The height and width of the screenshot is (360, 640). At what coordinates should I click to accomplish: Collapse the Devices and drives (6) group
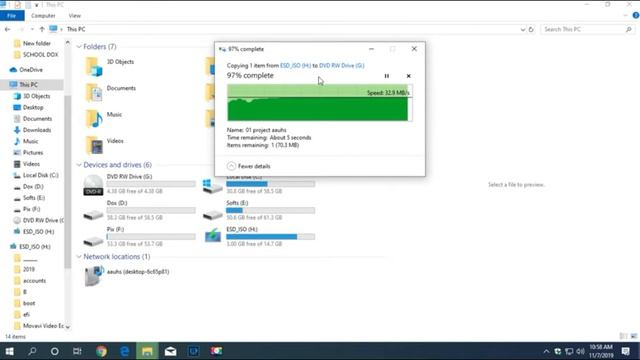point(79,165)
